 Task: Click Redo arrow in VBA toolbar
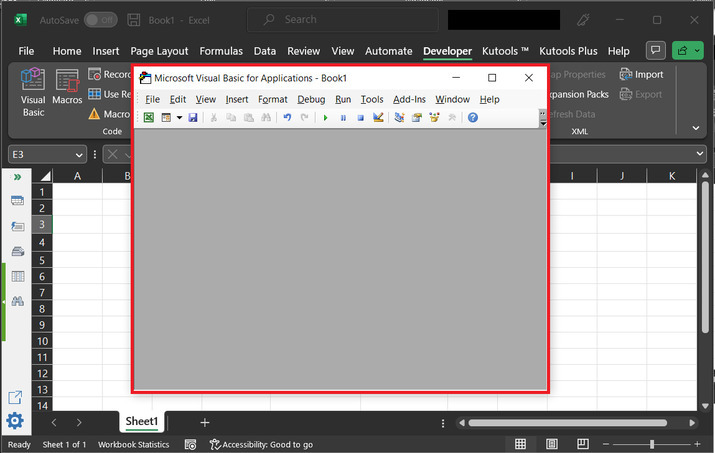click(304, 118)
